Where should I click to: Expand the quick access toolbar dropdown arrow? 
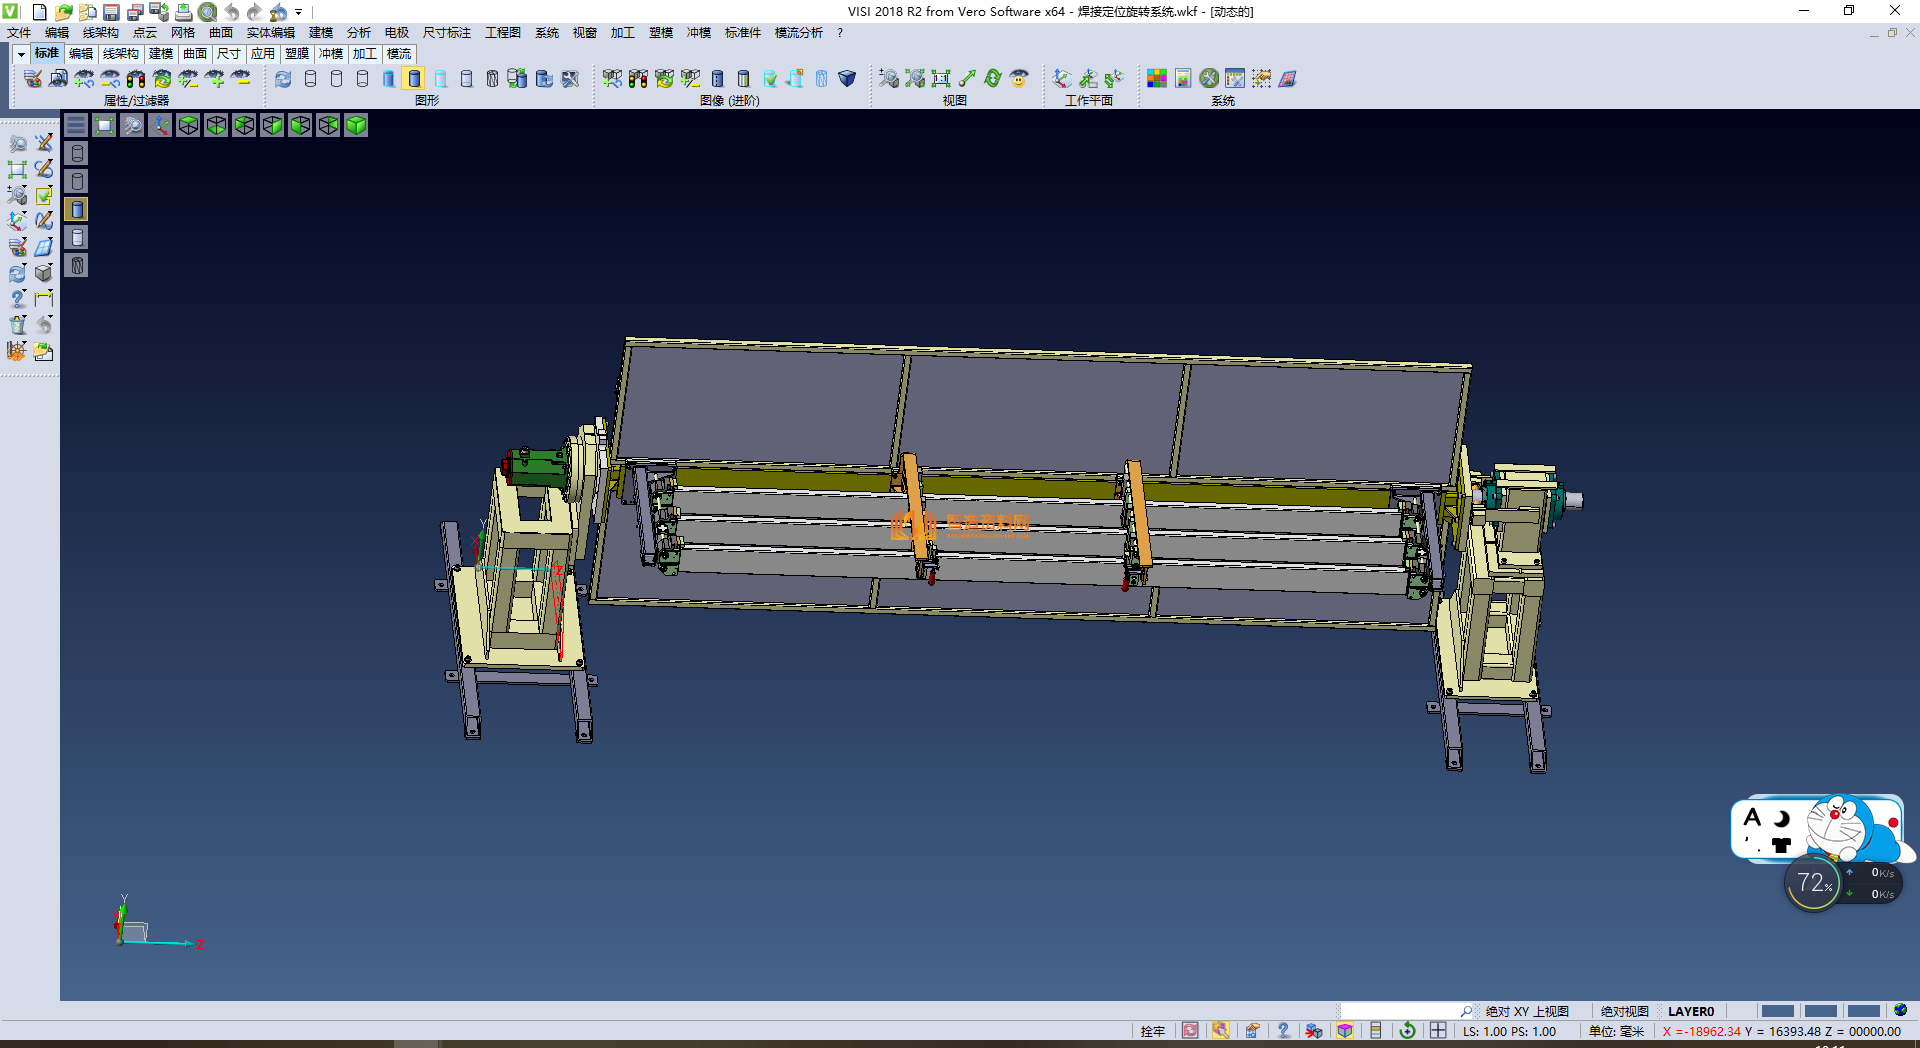(x=298, y=13)
